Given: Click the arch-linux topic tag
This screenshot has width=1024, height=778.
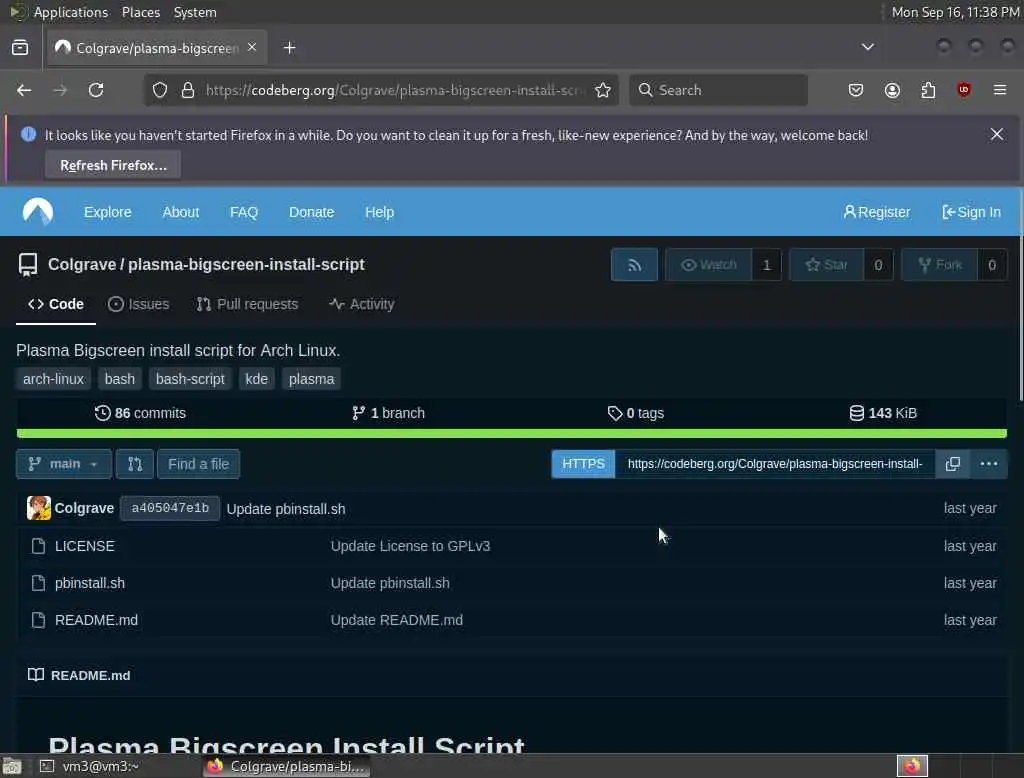Looking at the screenshot, I should click(x=54, y=379).
